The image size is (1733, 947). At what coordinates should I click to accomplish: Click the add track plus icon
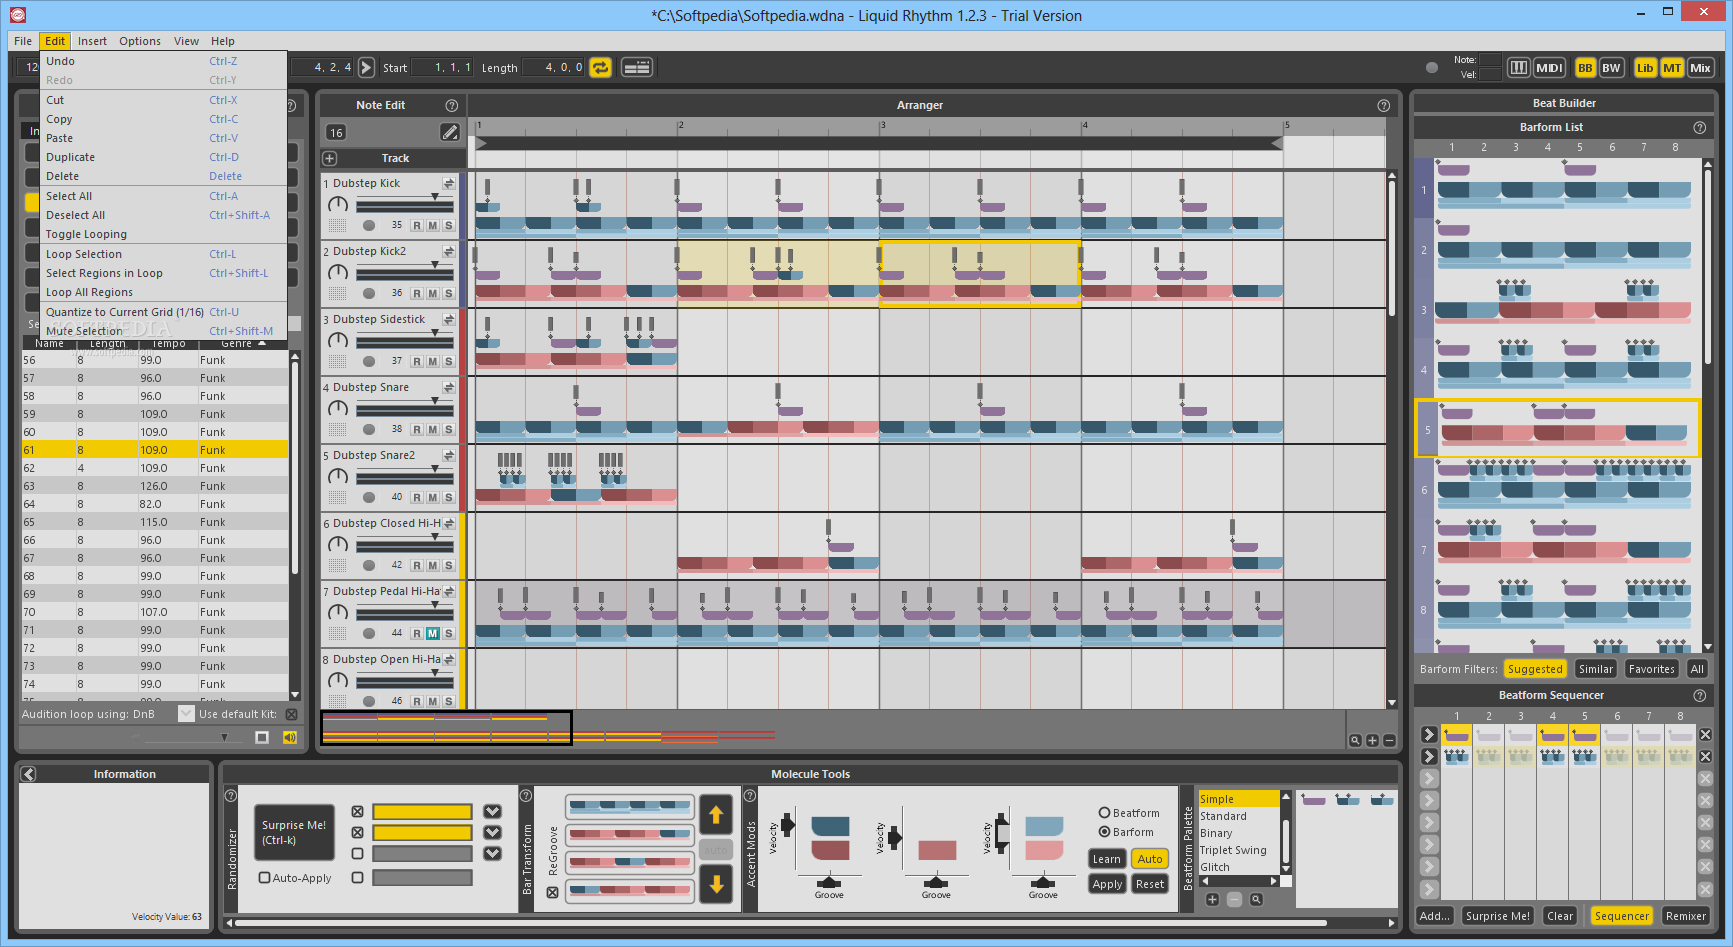point(330,158)
